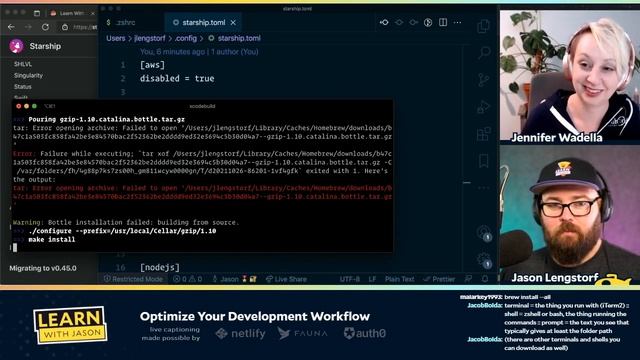Image resolution: width=640 pixels, height=360 pixels.
Task: Click the disabled = true line
Action: (177, 78)
